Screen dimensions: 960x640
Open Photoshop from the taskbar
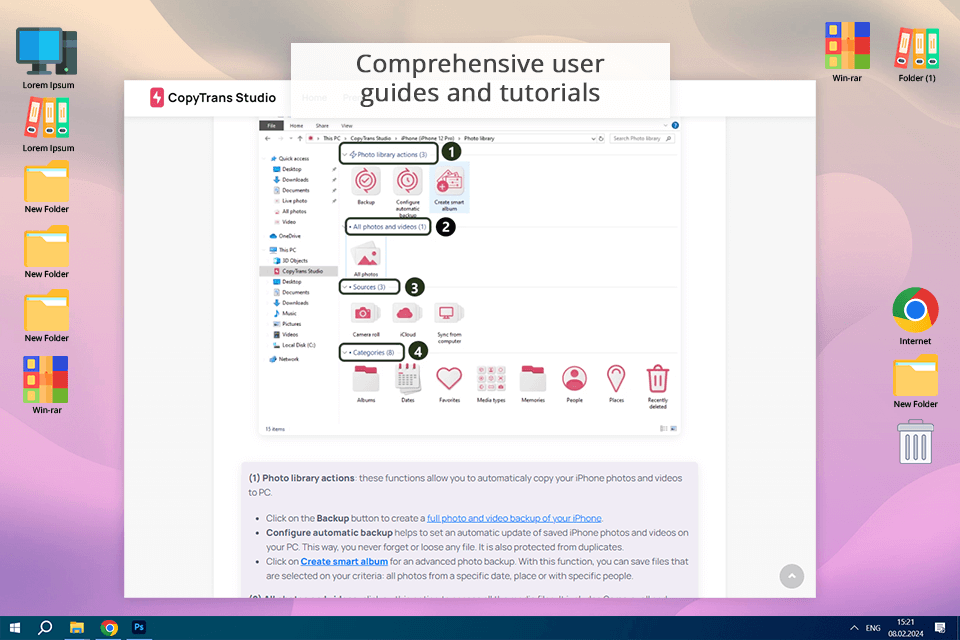(139, 627)
